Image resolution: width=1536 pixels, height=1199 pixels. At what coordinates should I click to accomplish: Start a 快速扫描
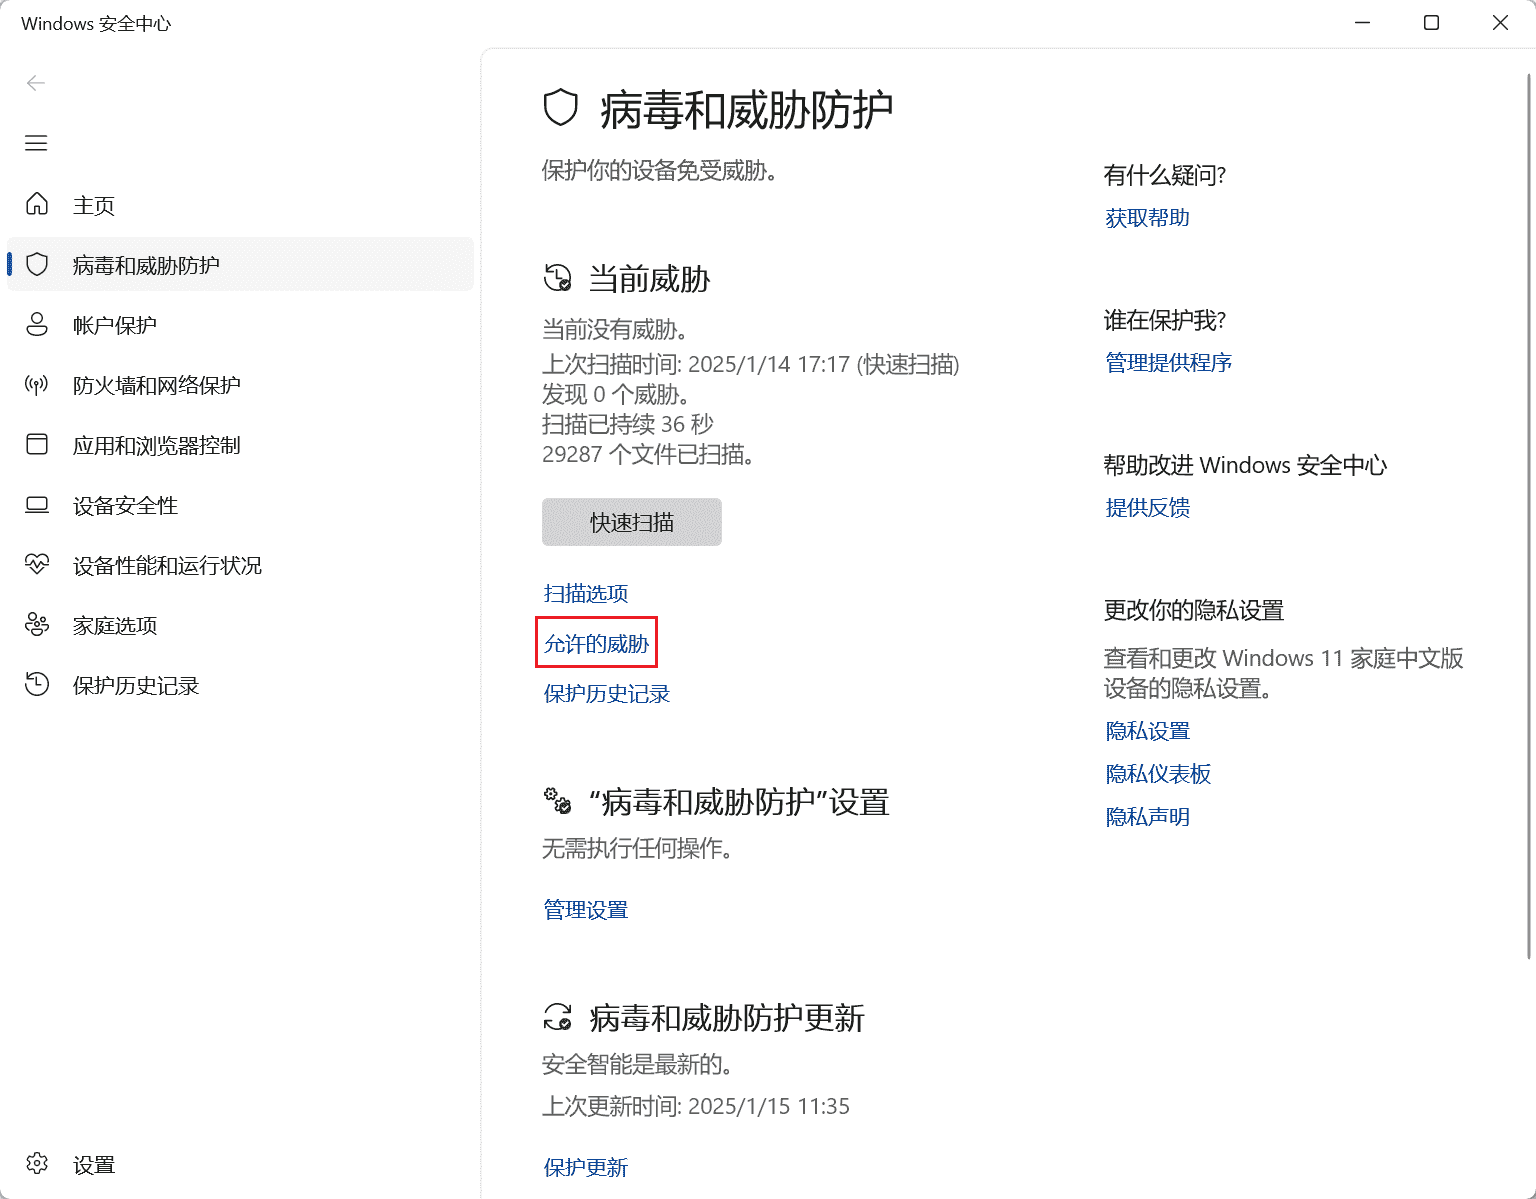coord(632,522)
